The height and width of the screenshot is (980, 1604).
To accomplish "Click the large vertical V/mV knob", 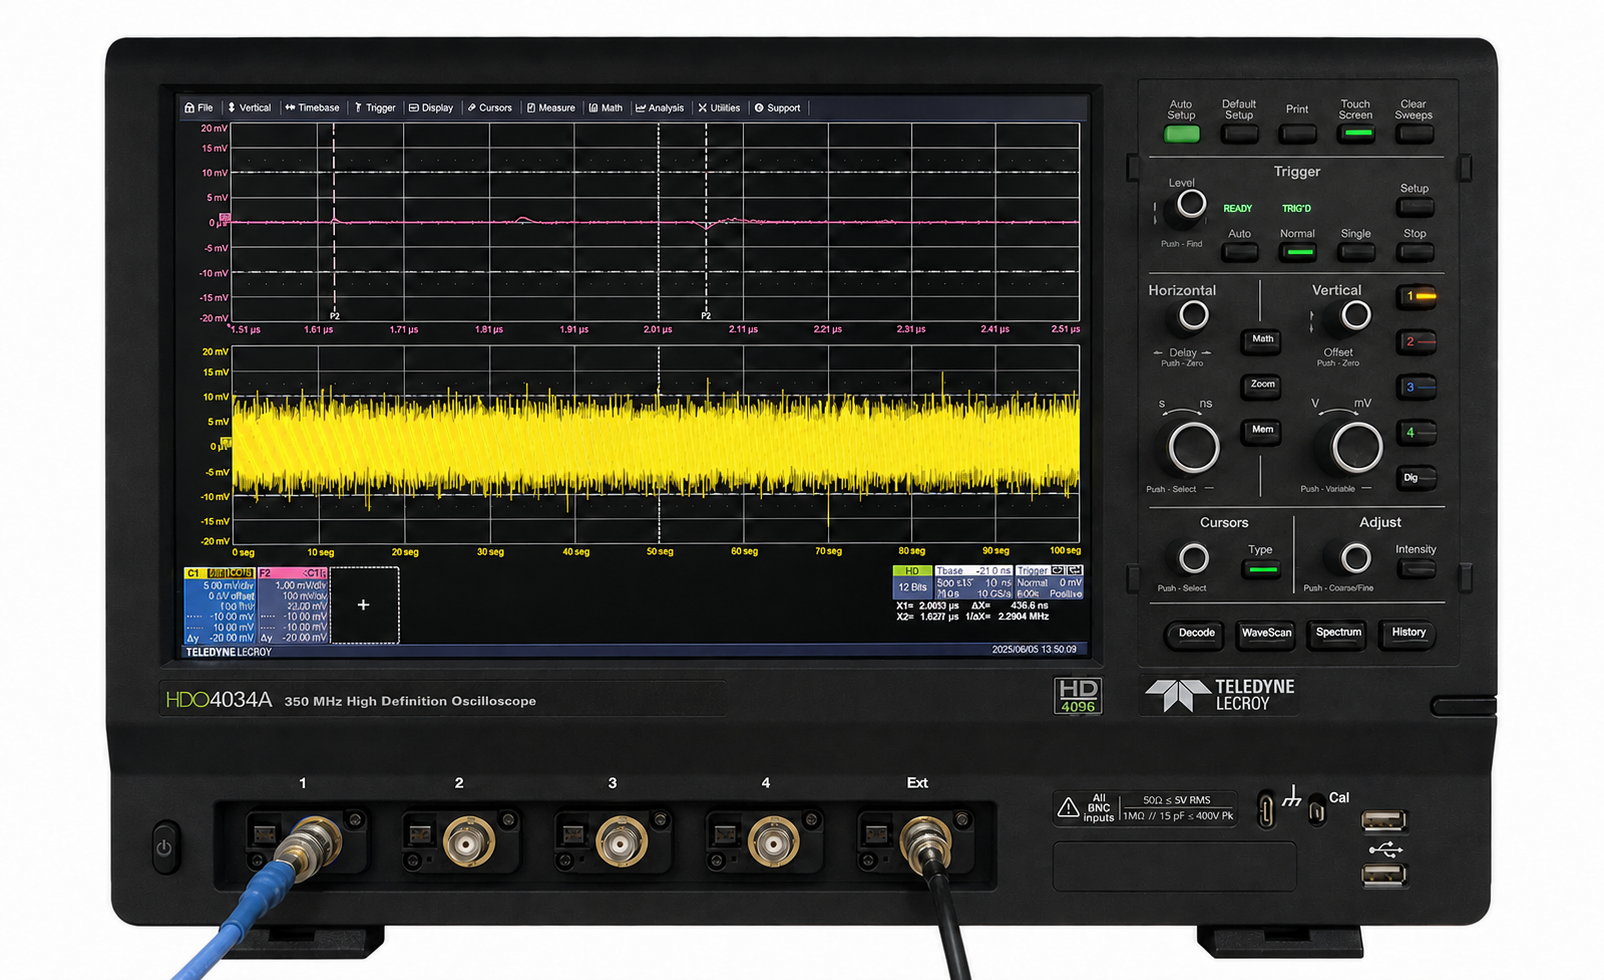I will [x=1357, y=447].
